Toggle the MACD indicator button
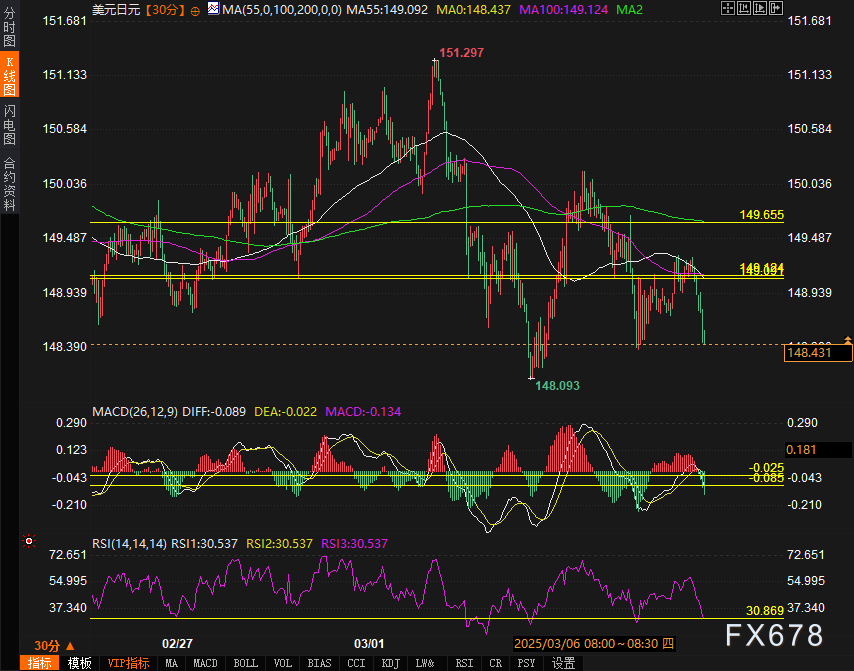Image resolution: width=854 pixels, height=671 pixels. click(205, 663)
